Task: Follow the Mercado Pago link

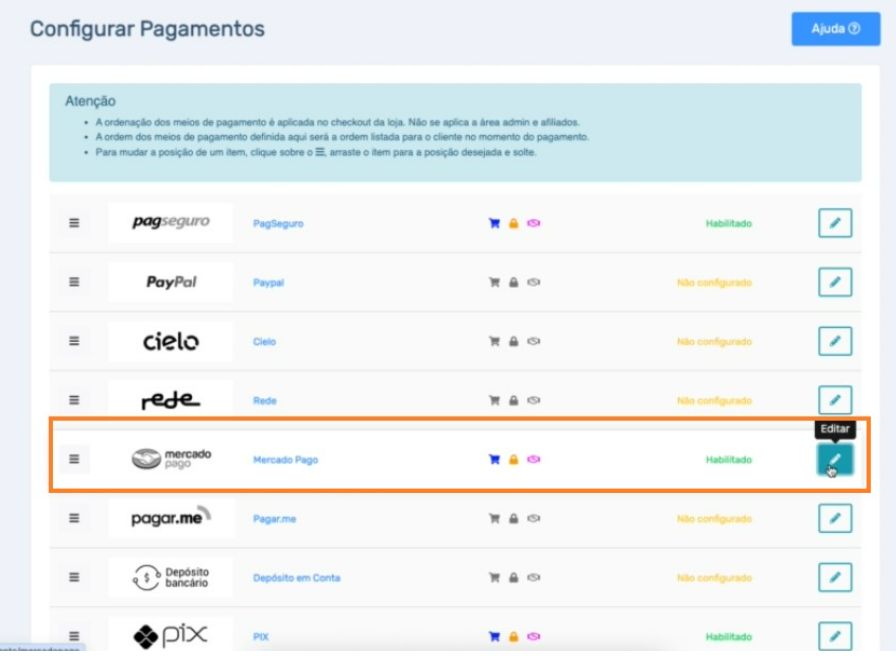Action: pyautogui.click(x=286, y=459)
